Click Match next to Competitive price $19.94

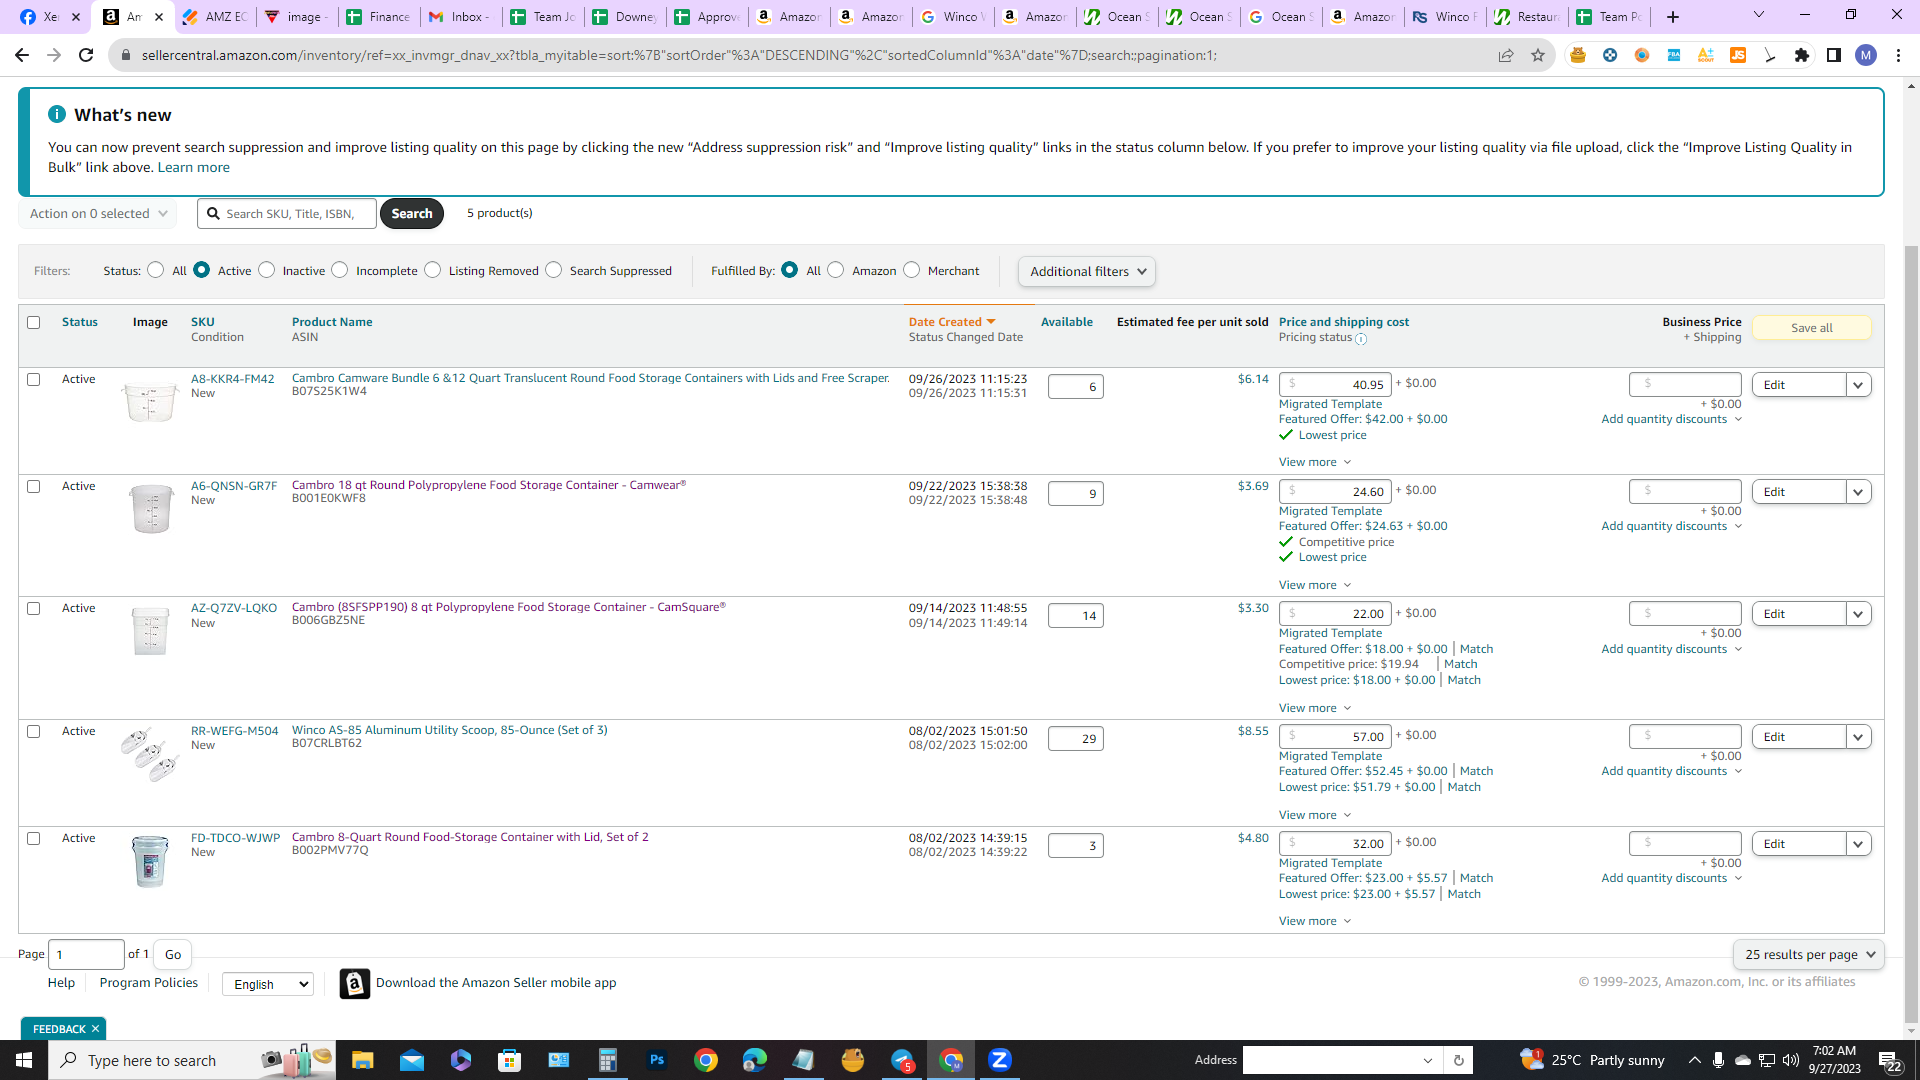[x=1461, y=664]
